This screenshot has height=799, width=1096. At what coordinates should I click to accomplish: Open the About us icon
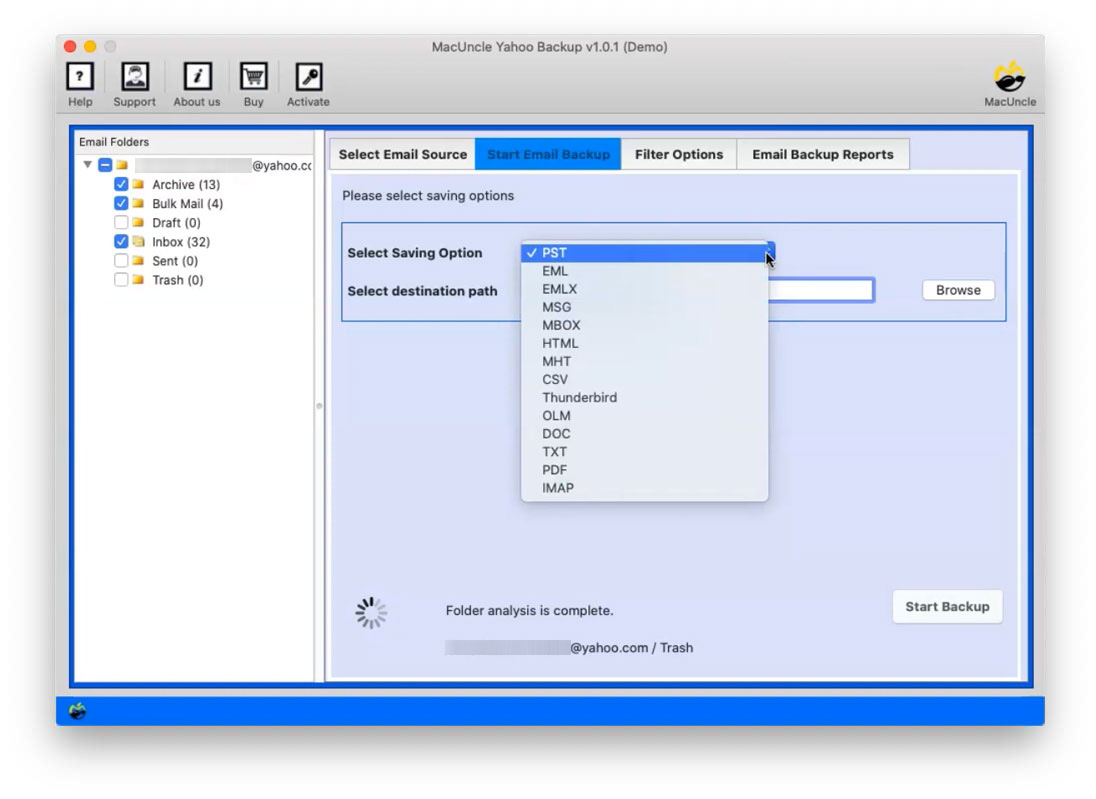[x=196, y=76]
